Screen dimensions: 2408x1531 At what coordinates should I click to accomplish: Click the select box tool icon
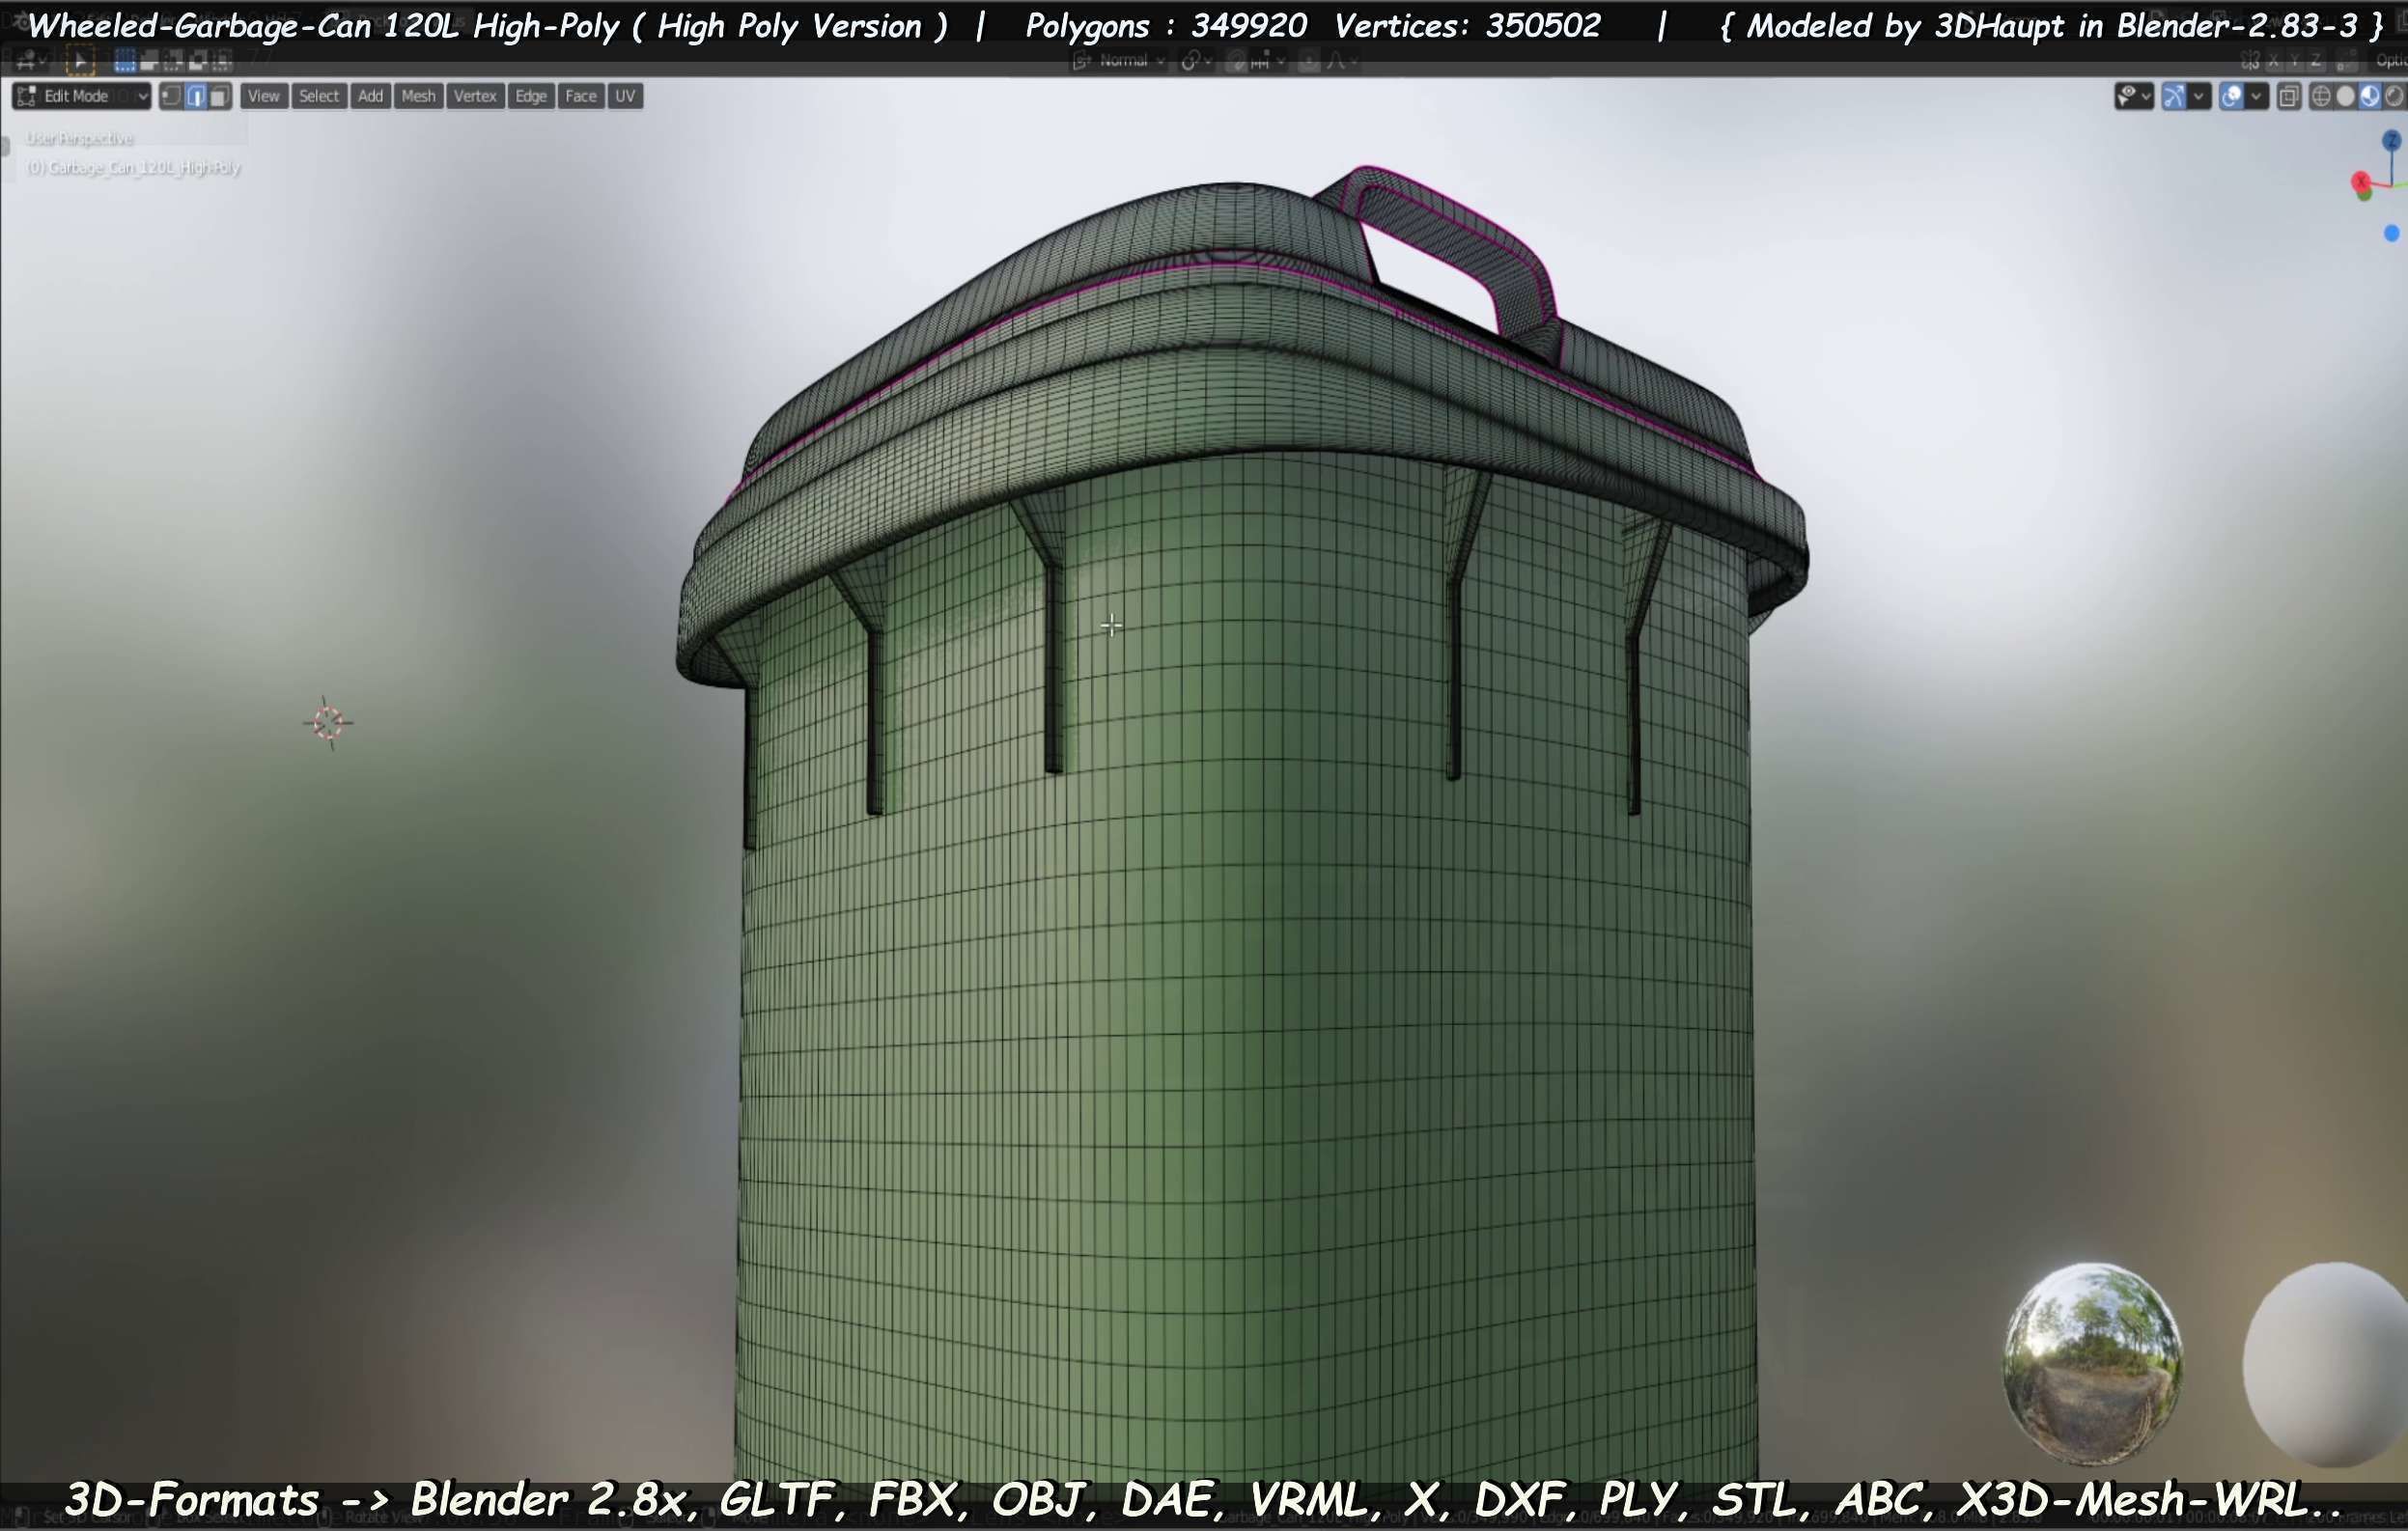[x=79, y=62]
